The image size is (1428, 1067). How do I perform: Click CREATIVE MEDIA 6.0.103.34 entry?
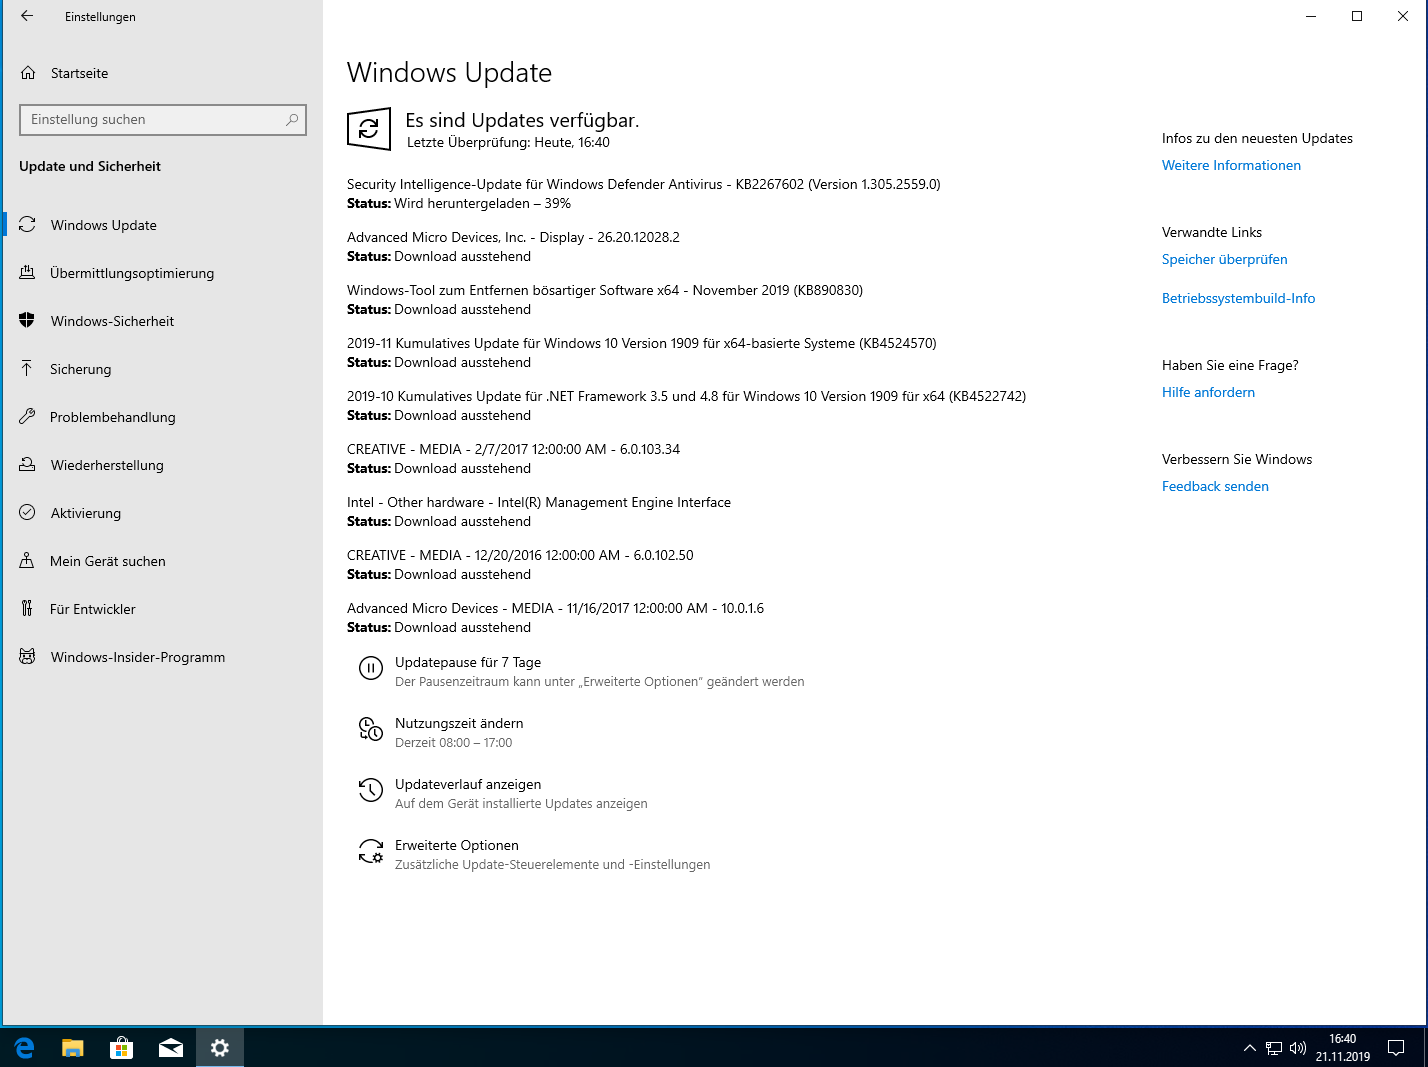coord(513,449)
